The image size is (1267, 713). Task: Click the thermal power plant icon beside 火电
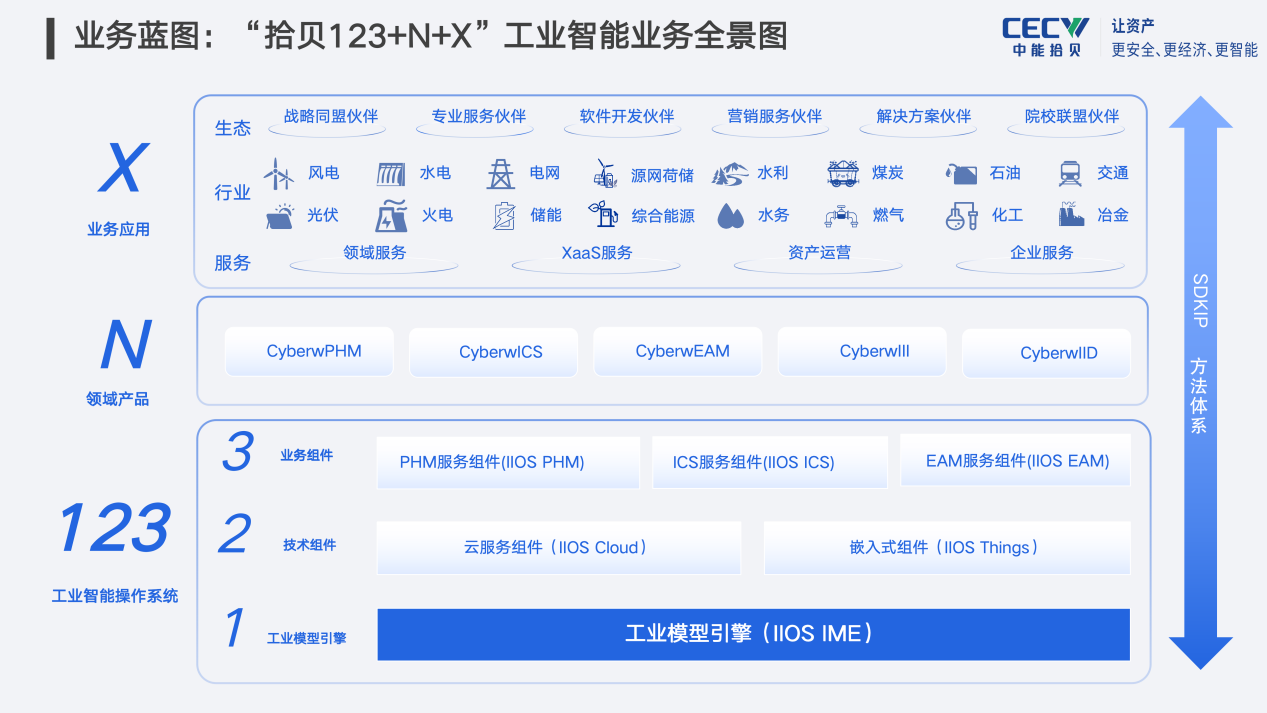(x=391, y=216)
